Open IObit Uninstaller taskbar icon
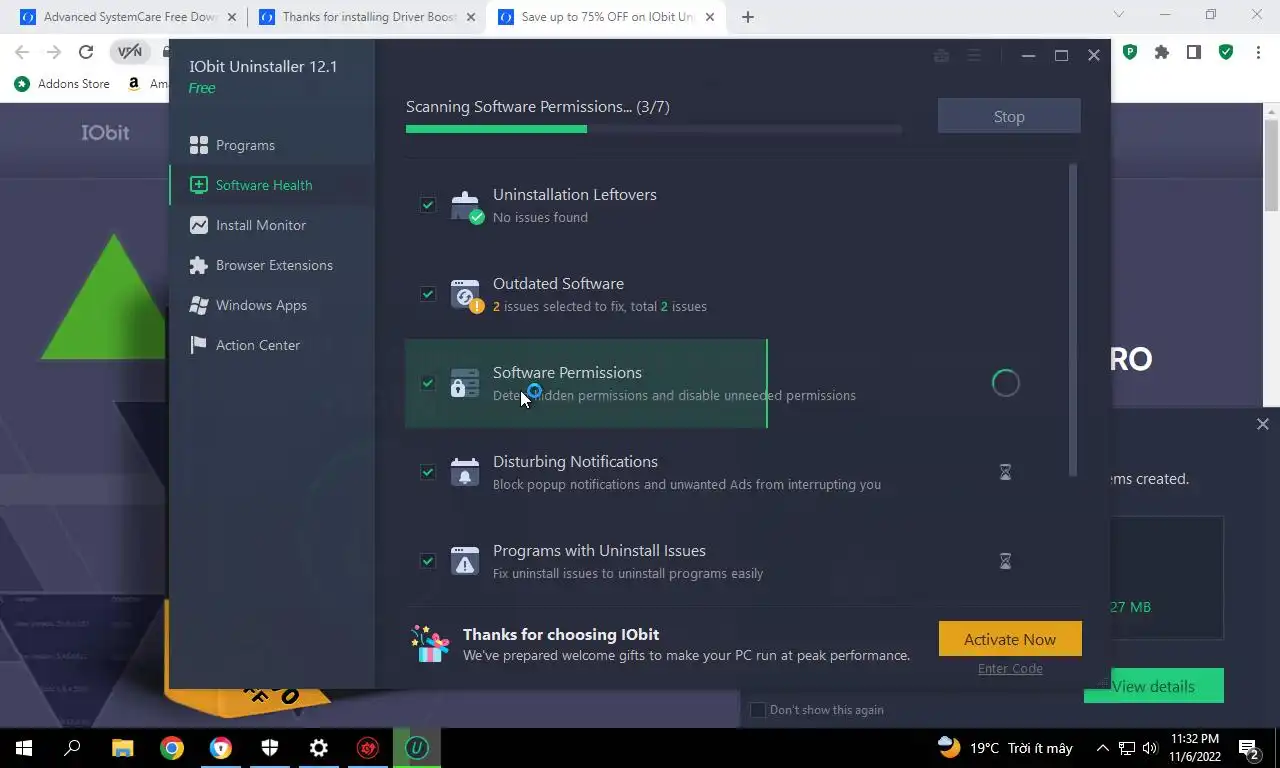Screen dimensions: 1280x768 tap(417, 748)
